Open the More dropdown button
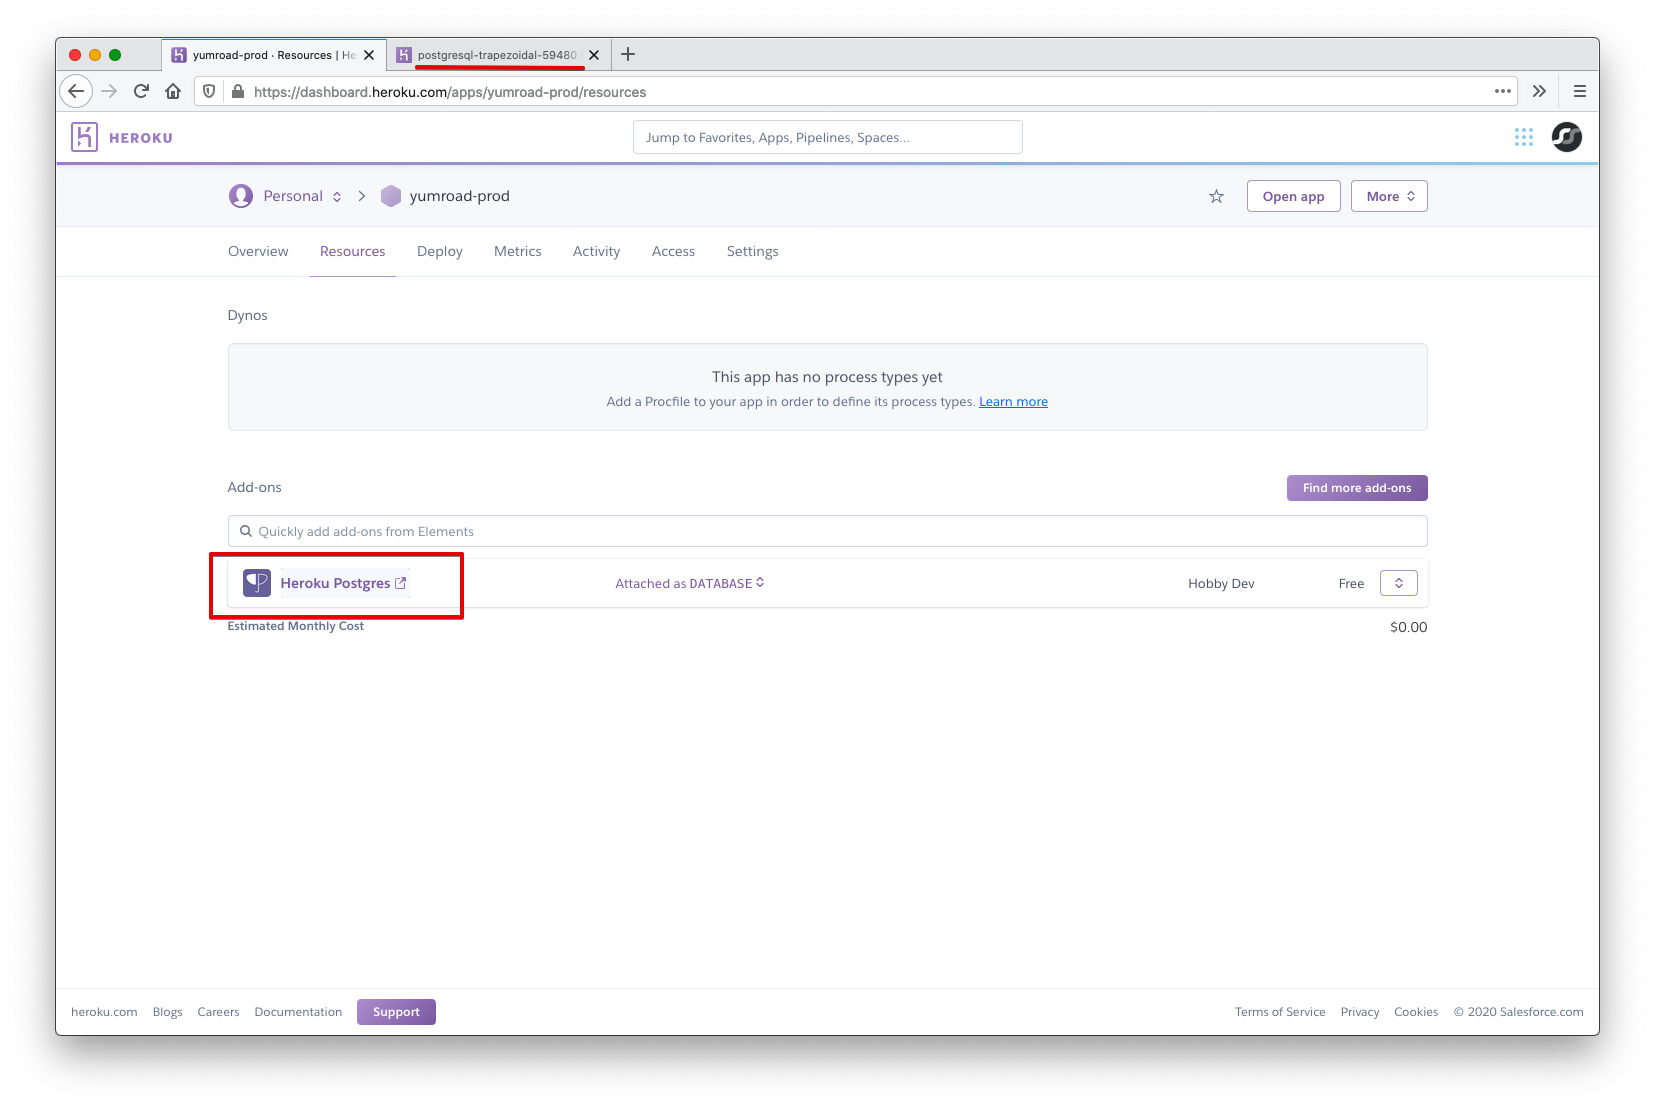The image size is (1655, 1109). pyautogui.click(x=1389, y=196)
